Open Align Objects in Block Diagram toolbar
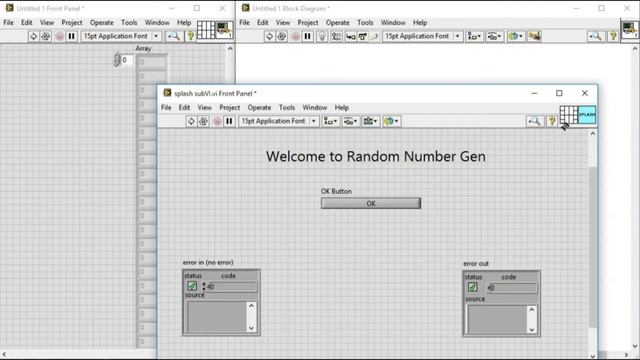 pyautogui.click(x=474, y=36)
